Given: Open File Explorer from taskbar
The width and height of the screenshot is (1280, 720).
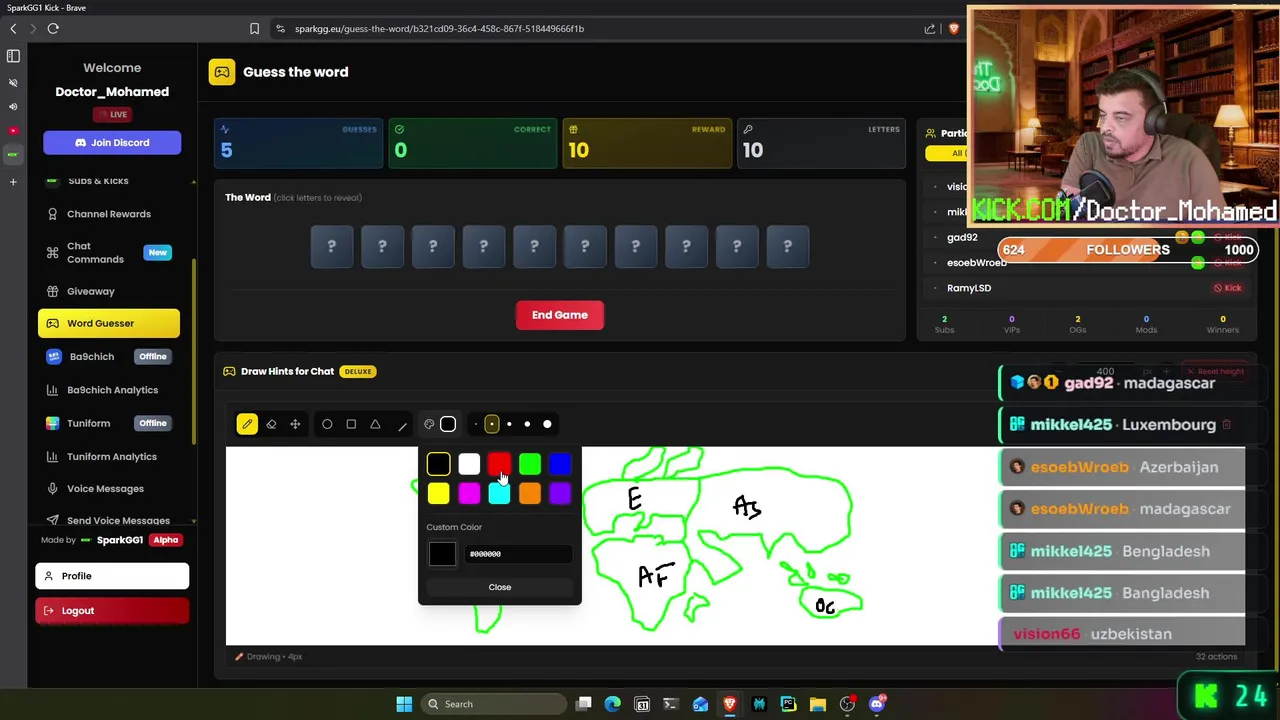Looking at the screenshot, I should 817,704.
